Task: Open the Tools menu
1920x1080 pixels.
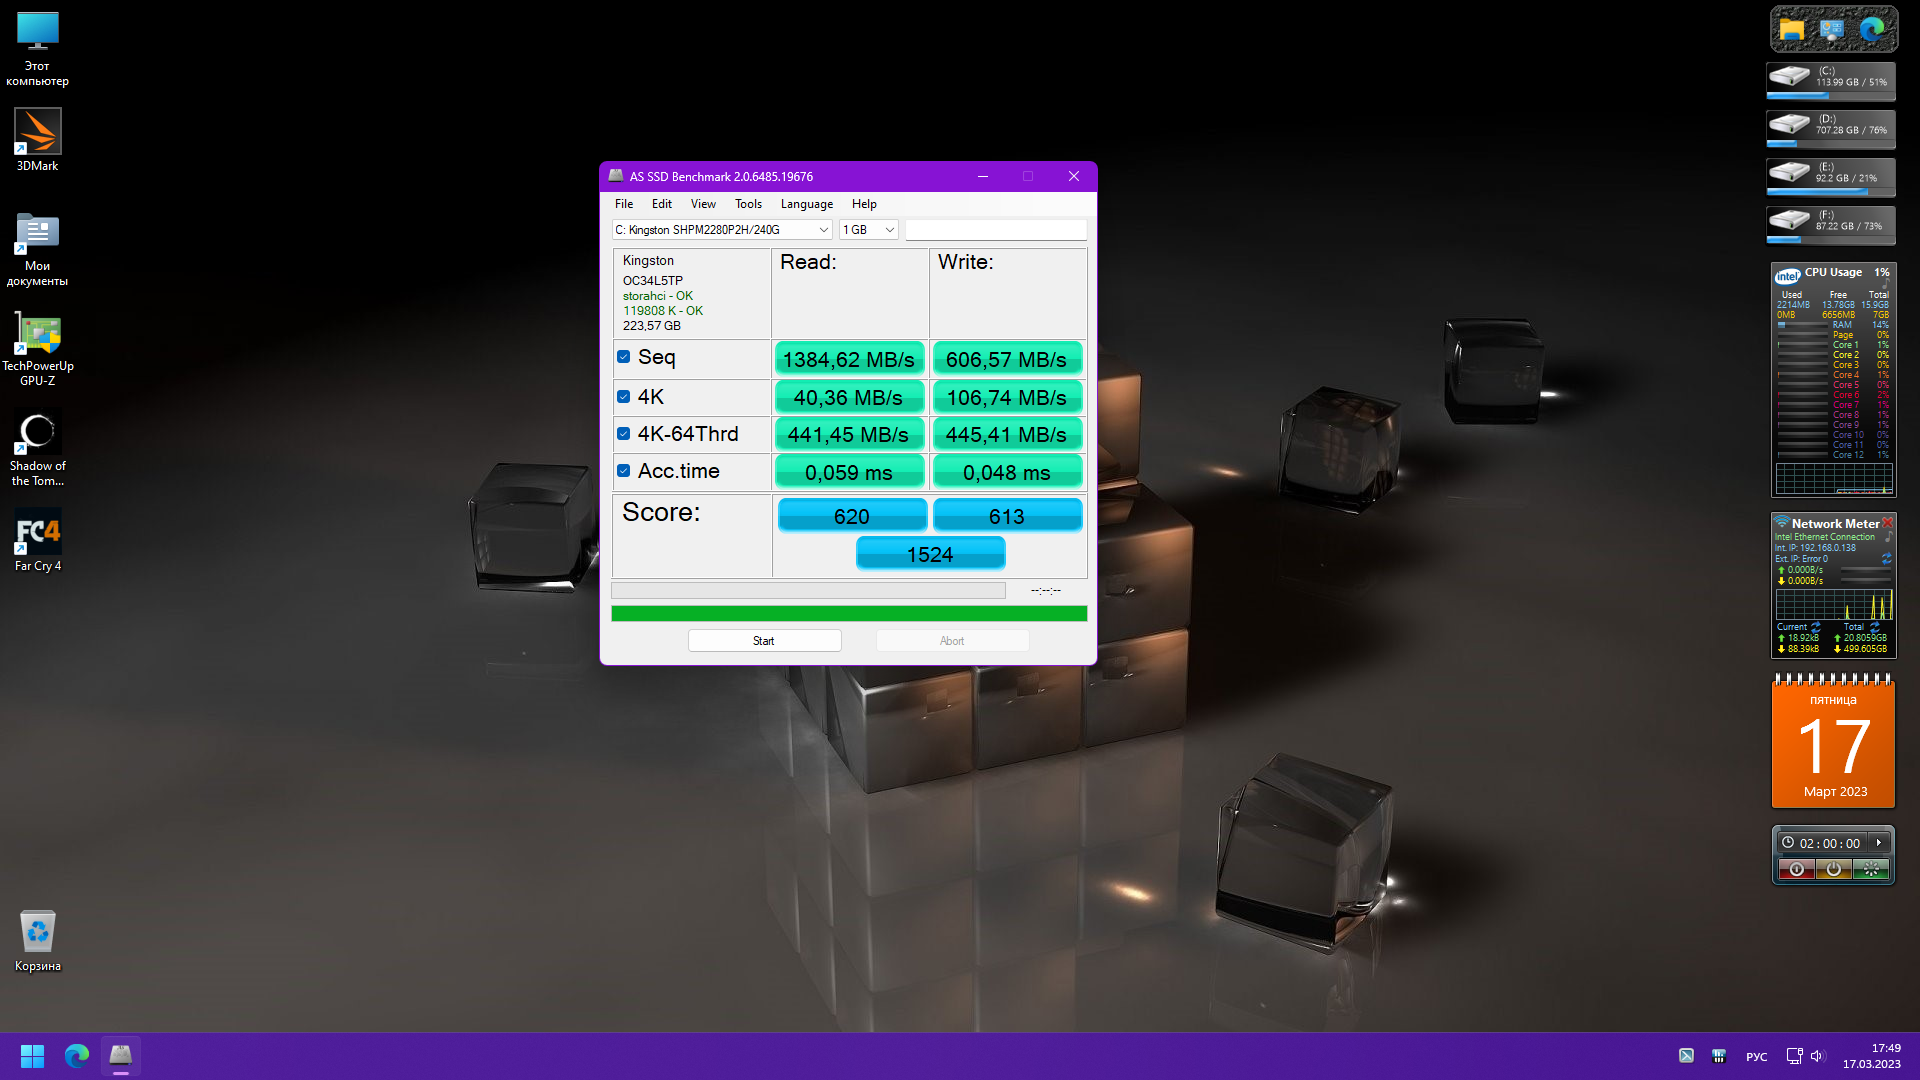Action: [748, 204]
